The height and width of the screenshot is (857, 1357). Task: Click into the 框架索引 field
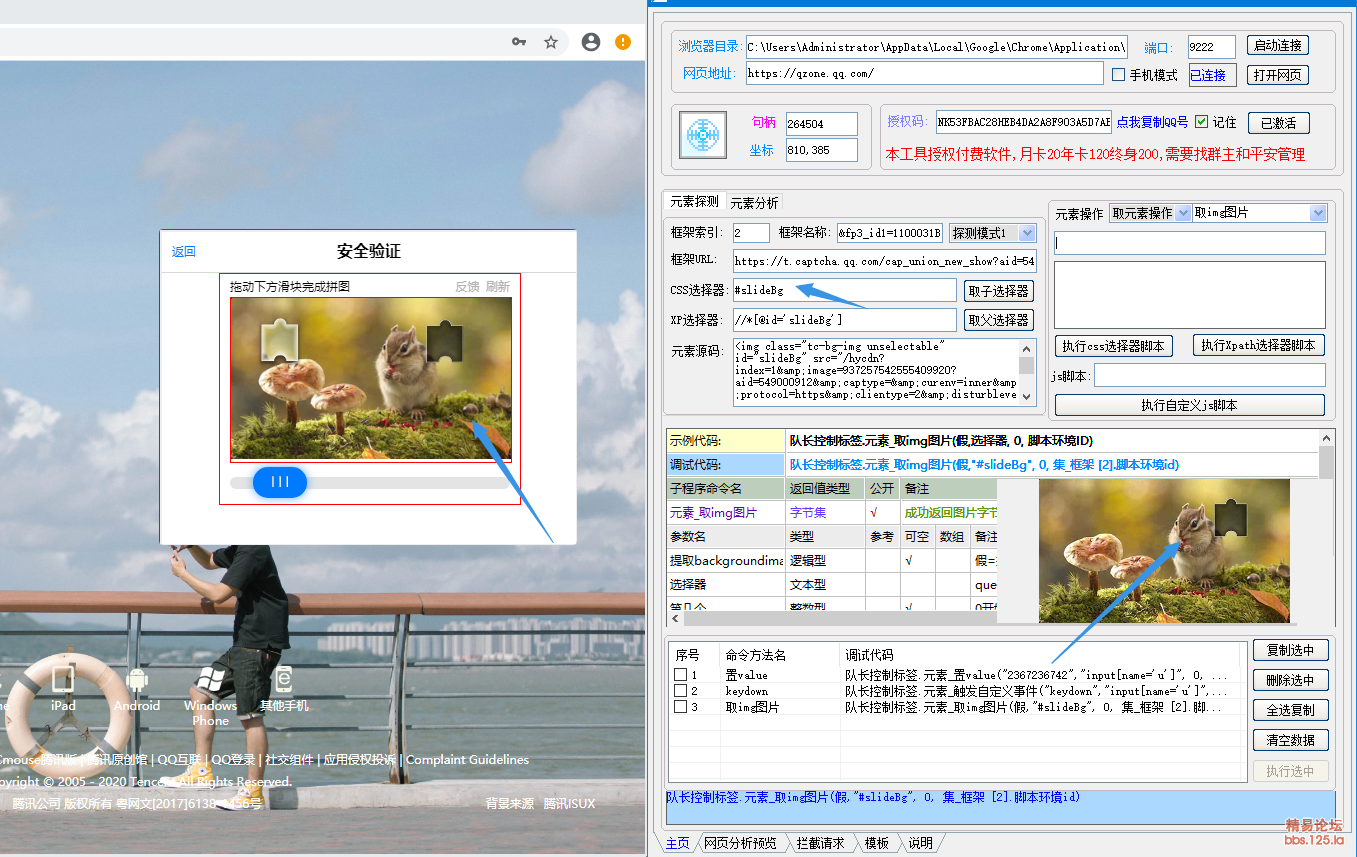[751, 233]
